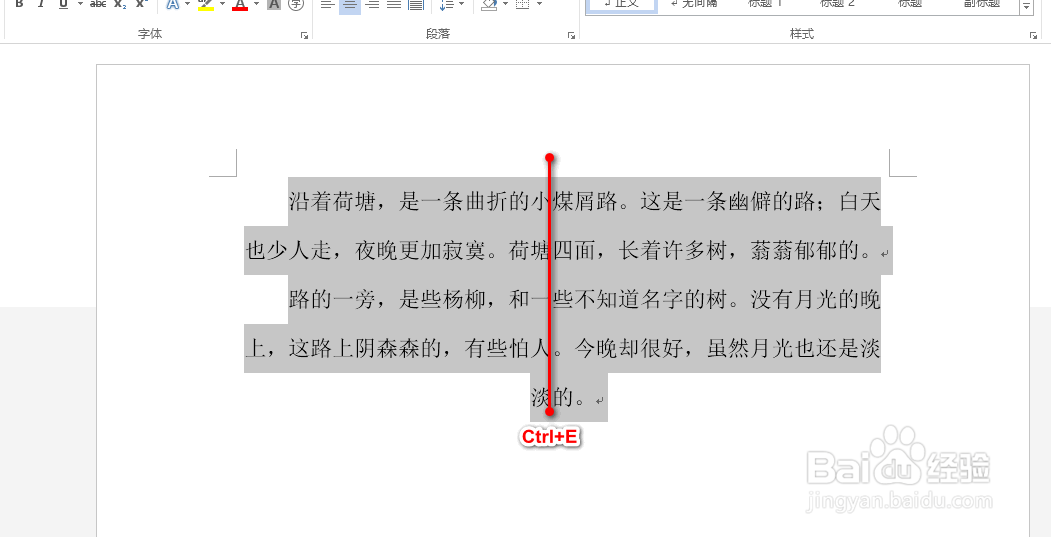
Task: Click the line starting 沿着荷塘
Action: (584, 201)
